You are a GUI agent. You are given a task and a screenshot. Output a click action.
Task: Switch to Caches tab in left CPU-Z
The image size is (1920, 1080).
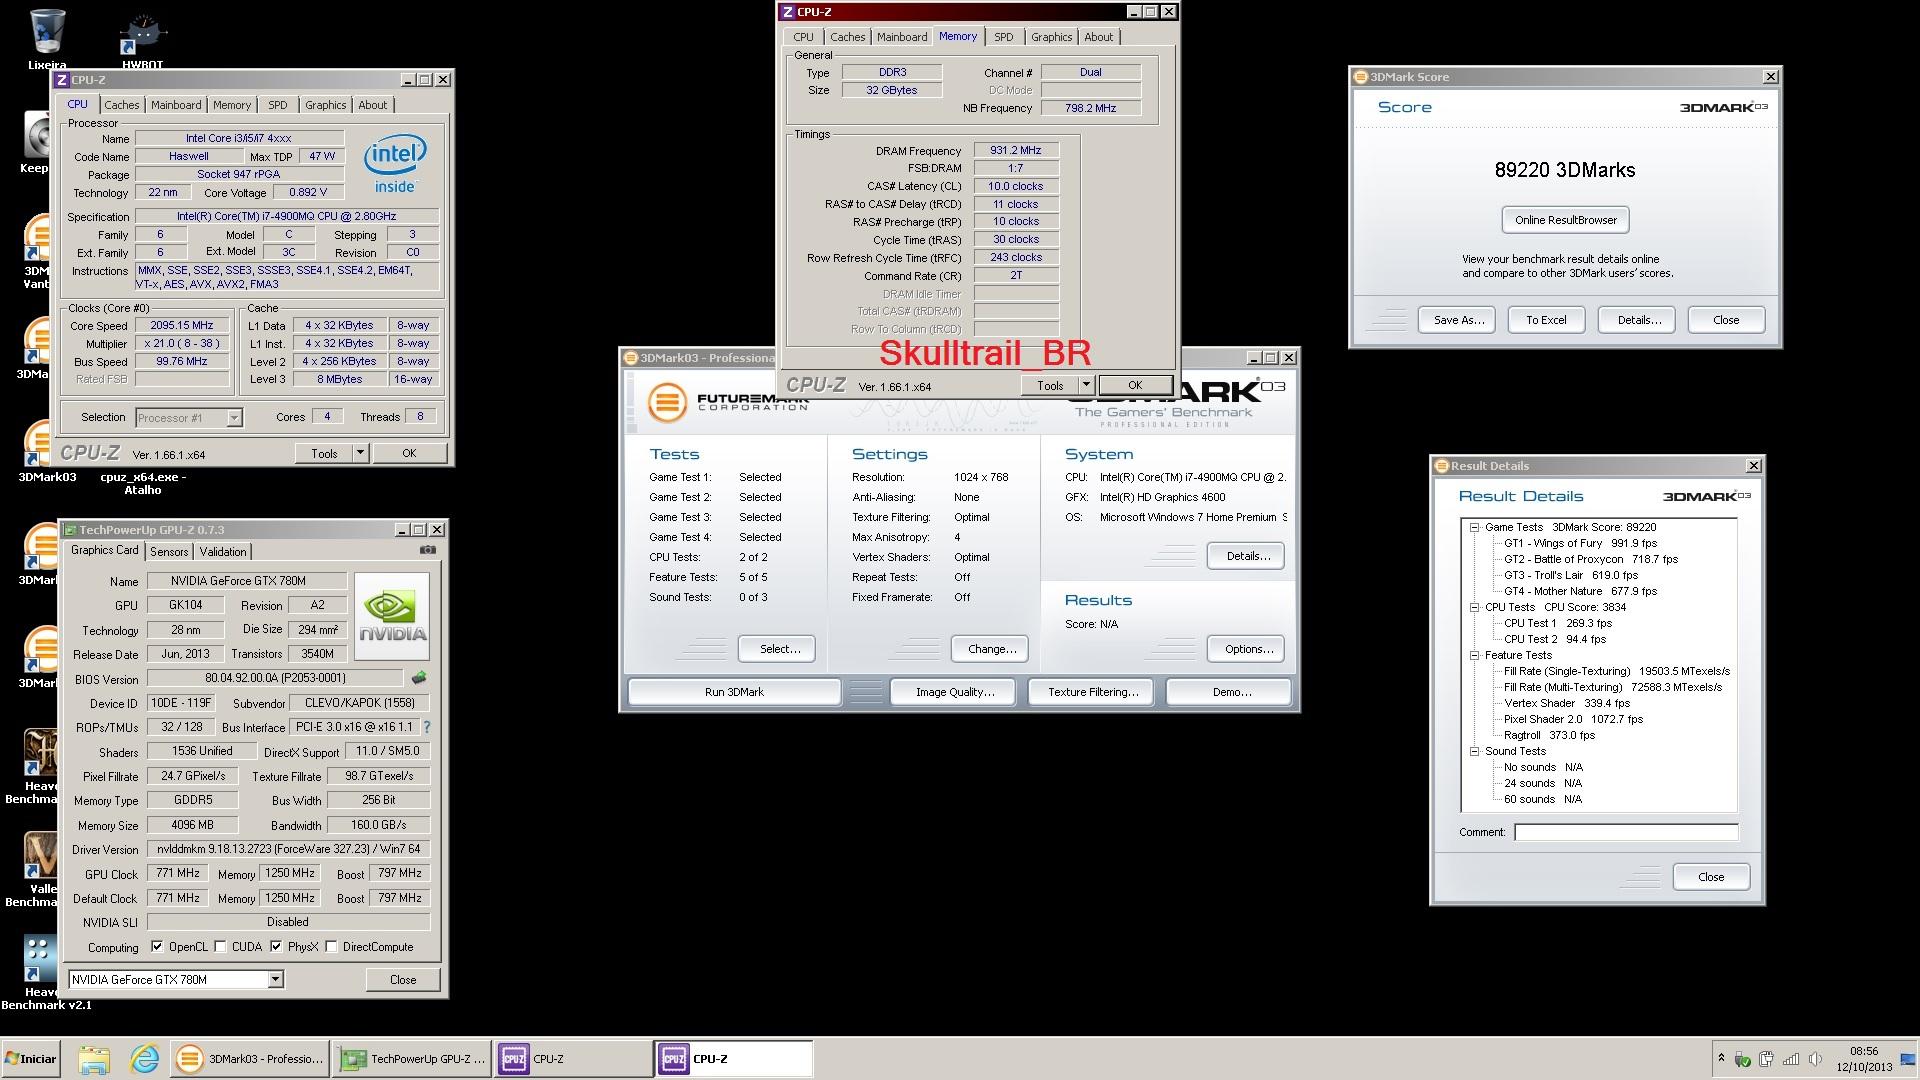[x=122, y=105]
